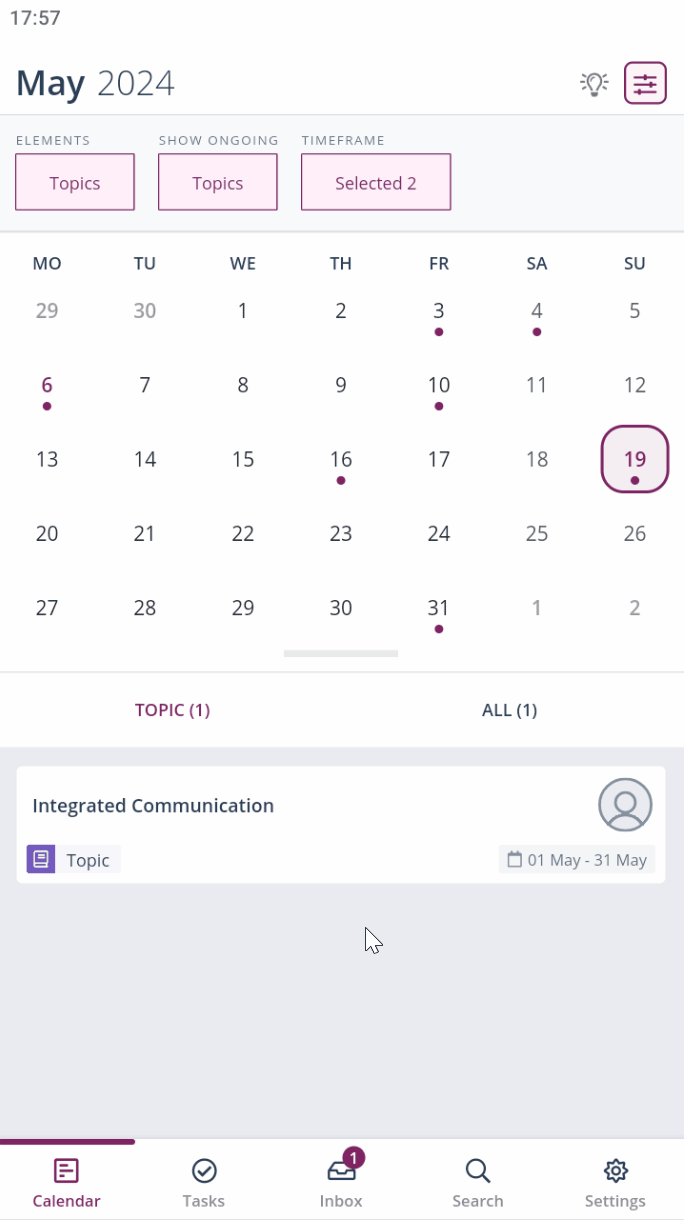Viewport: 684px width, 1220px height.
Task: Click the lightbulb tips icon
Action: coord(594,84)
